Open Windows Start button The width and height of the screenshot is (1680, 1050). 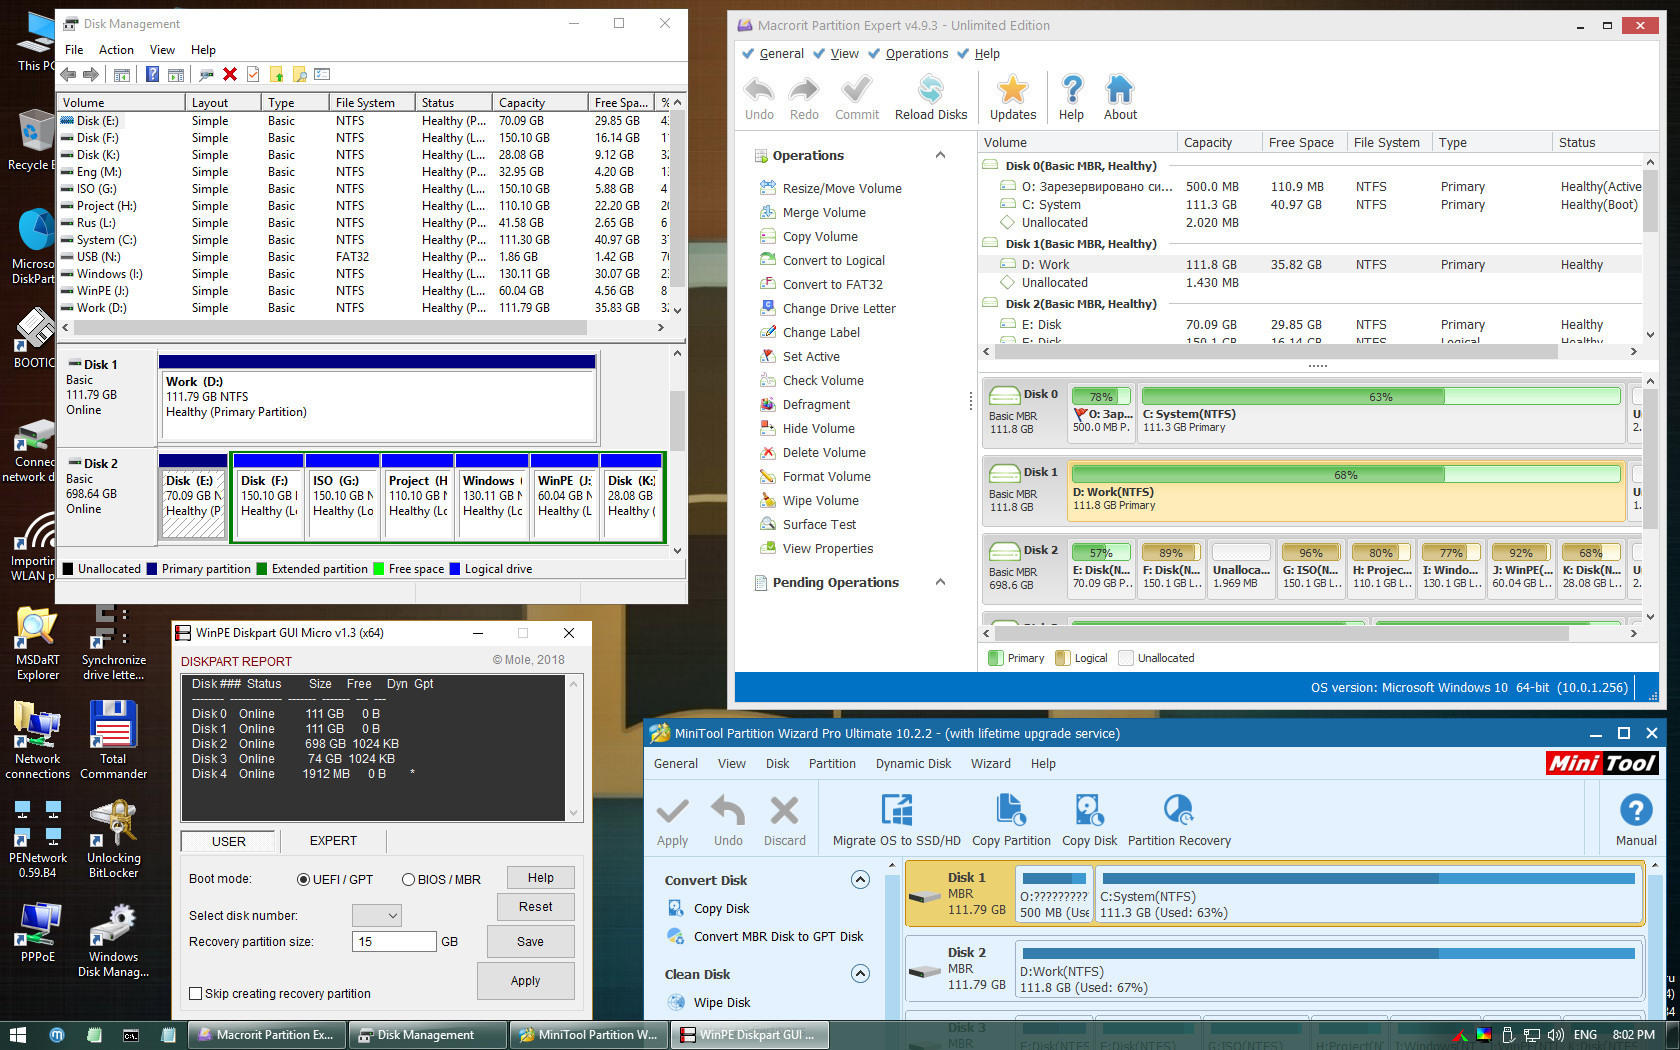pos(17,1035)
